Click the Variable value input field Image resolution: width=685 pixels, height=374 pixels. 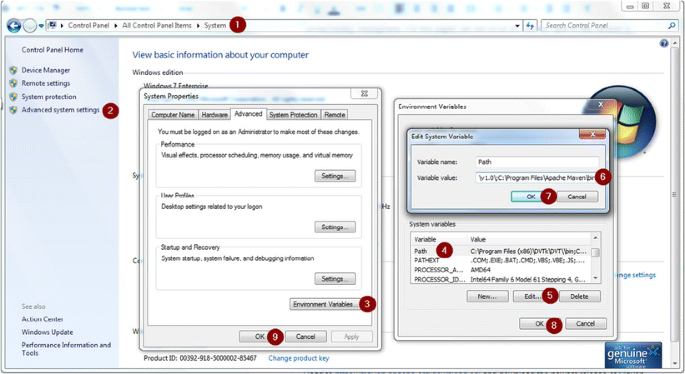tap(536, 178)
